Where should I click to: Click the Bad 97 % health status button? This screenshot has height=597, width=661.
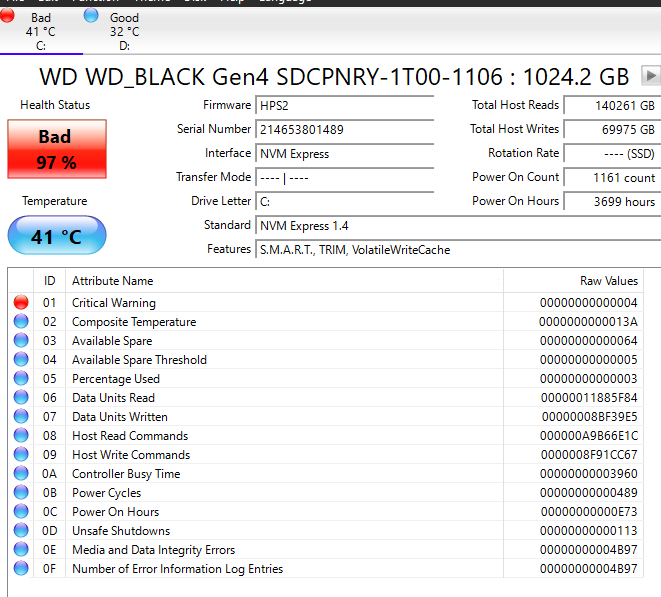57,149
